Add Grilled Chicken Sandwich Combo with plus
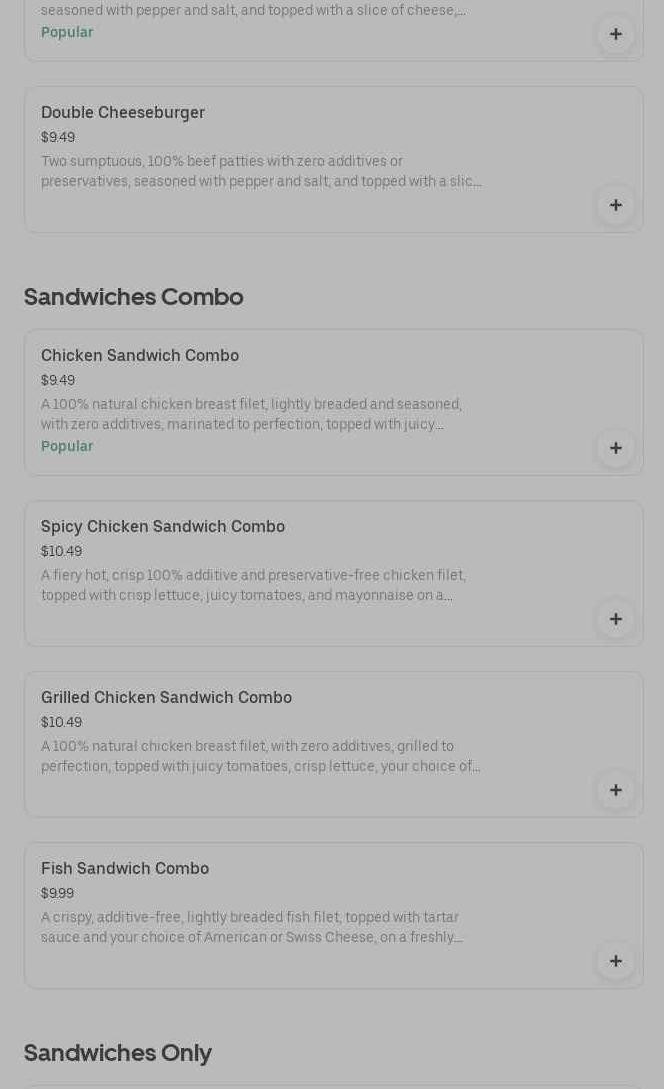664x1089 pixels. click(615, 790)
